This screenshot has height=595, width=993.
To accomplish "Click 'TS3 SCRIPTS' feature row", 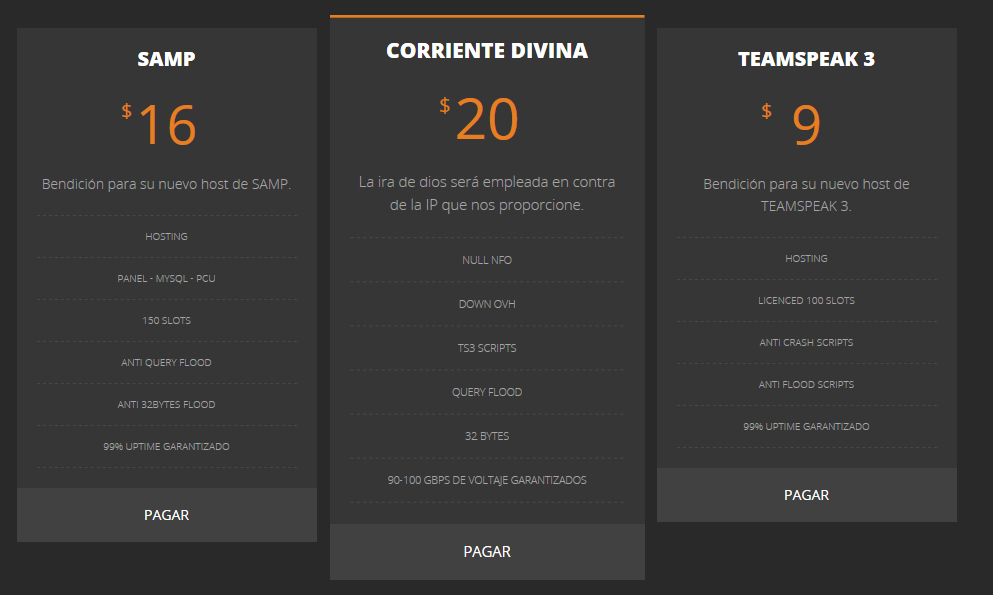I will 487,348.
